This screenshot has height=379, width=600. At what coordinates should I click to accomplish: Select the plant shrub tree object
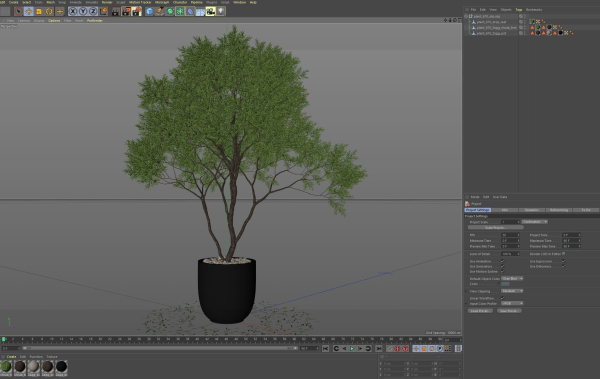pyautogui.click(x=497, y=28)
